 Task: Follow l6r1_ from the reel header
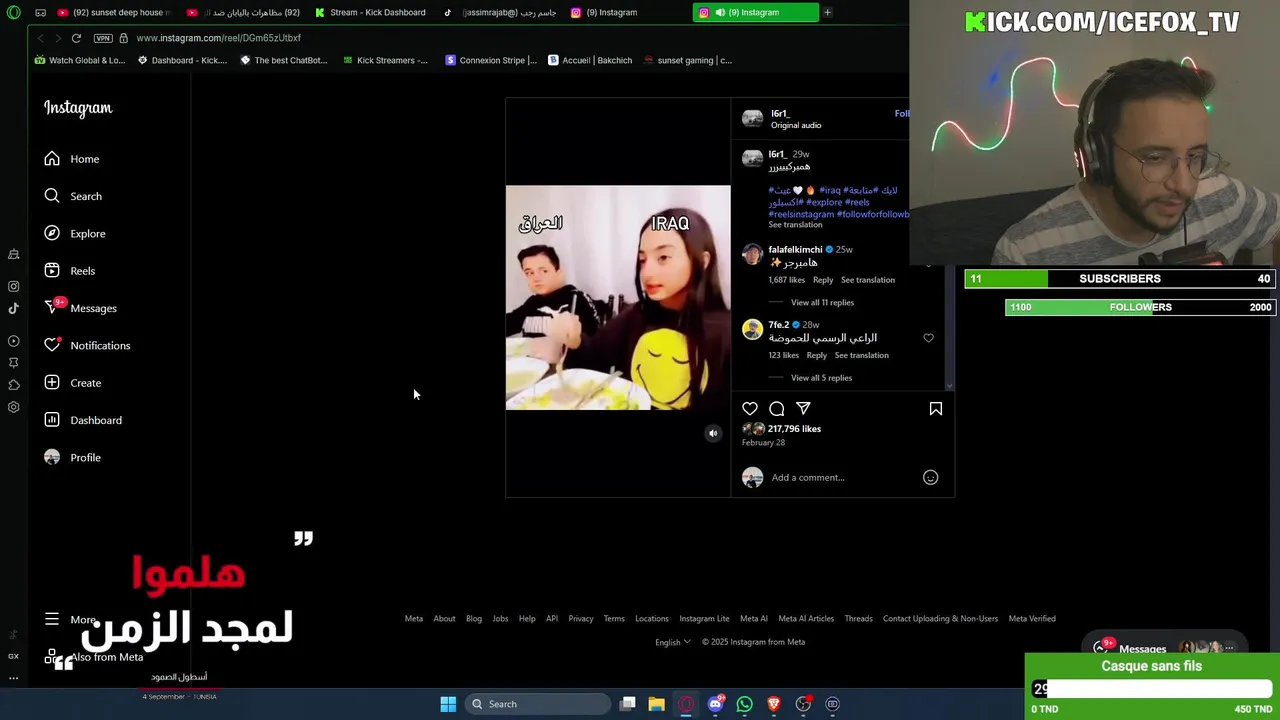click(901, 114)
